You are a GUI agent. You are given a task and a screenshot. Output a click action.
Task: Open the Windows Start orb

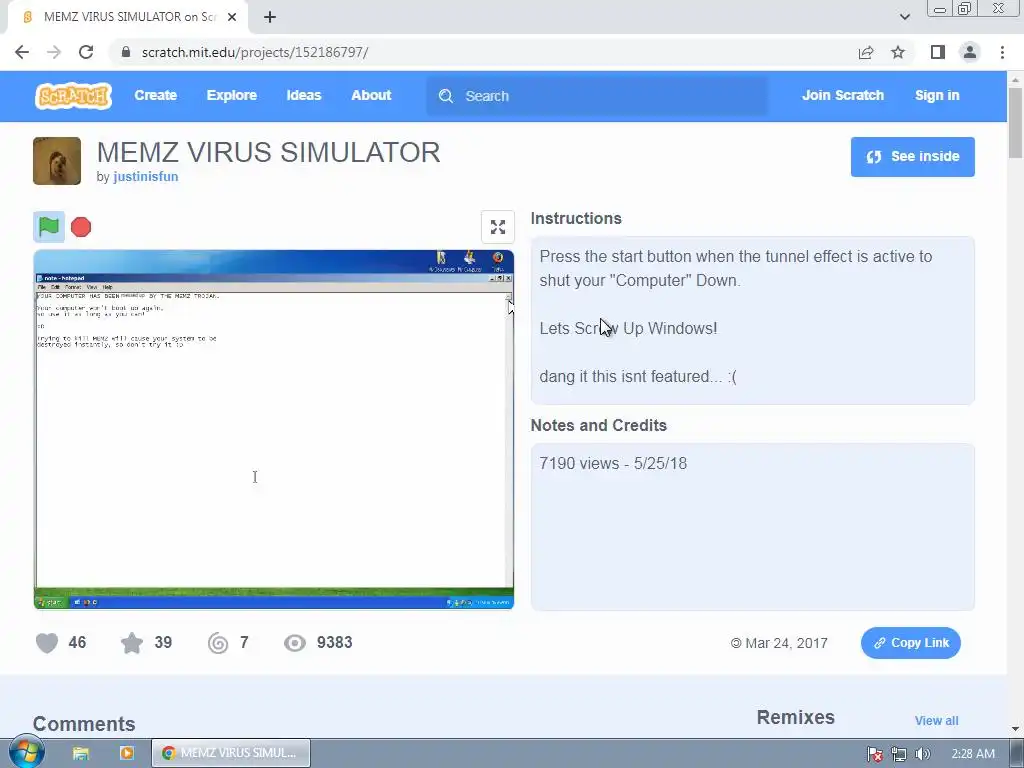pyautogui.click(x=26, y=752)
